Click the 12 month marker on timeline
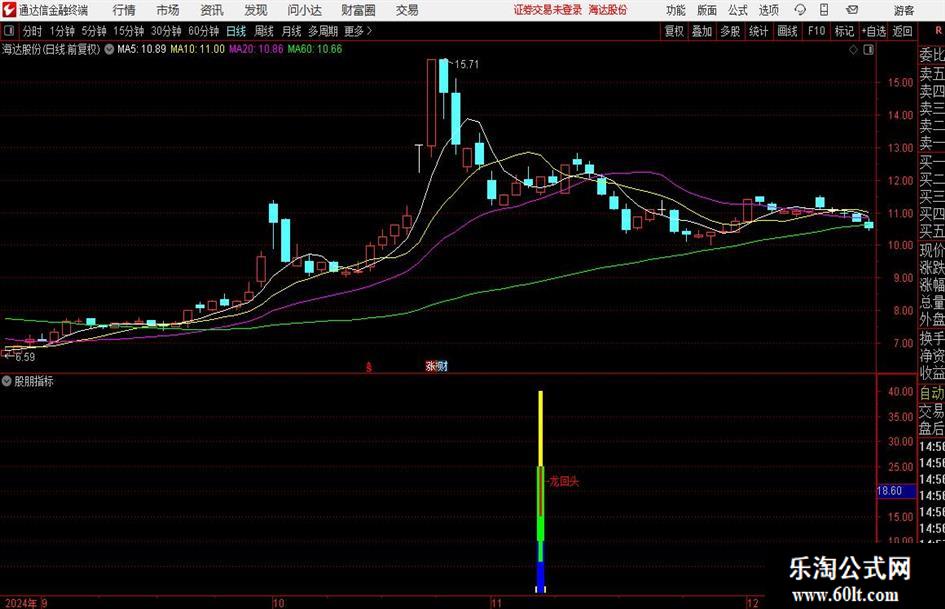Viewport: 945px width, 609px height. (x=752, y=602)
